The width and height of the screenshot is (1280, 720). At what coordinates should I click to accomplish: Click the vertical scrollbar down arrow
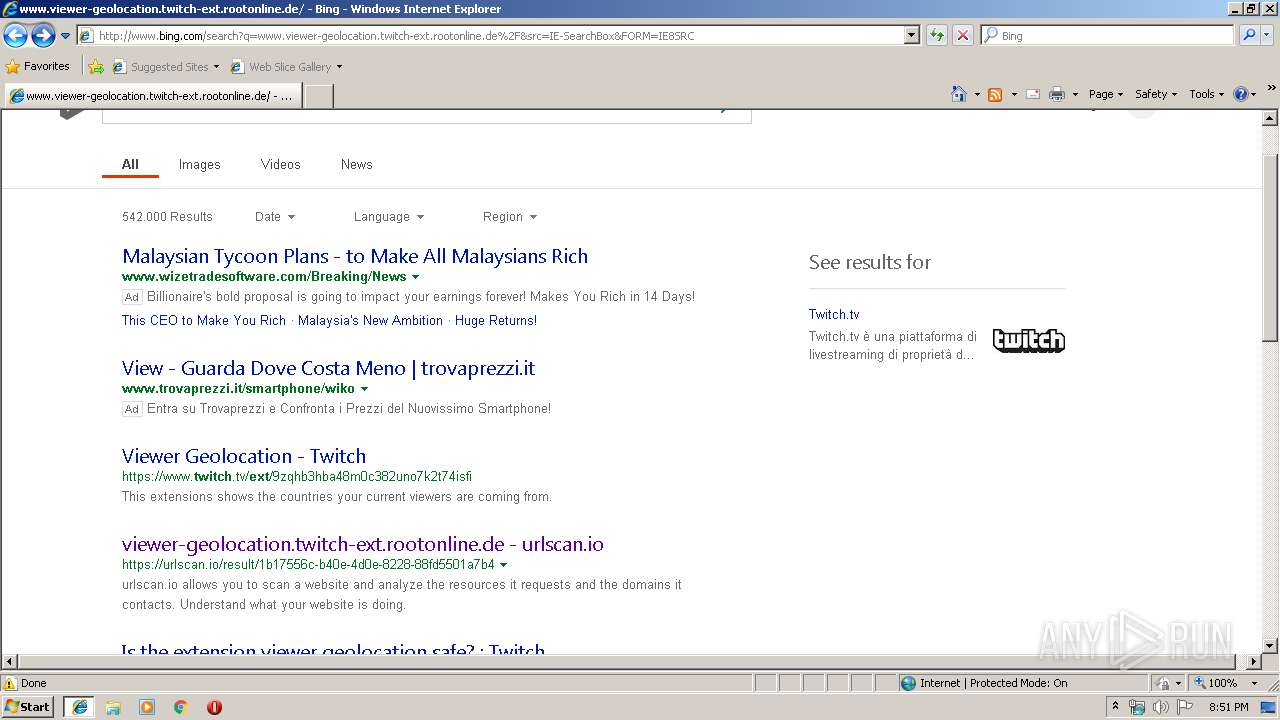pyautogui.click(x=1270, y=646)
